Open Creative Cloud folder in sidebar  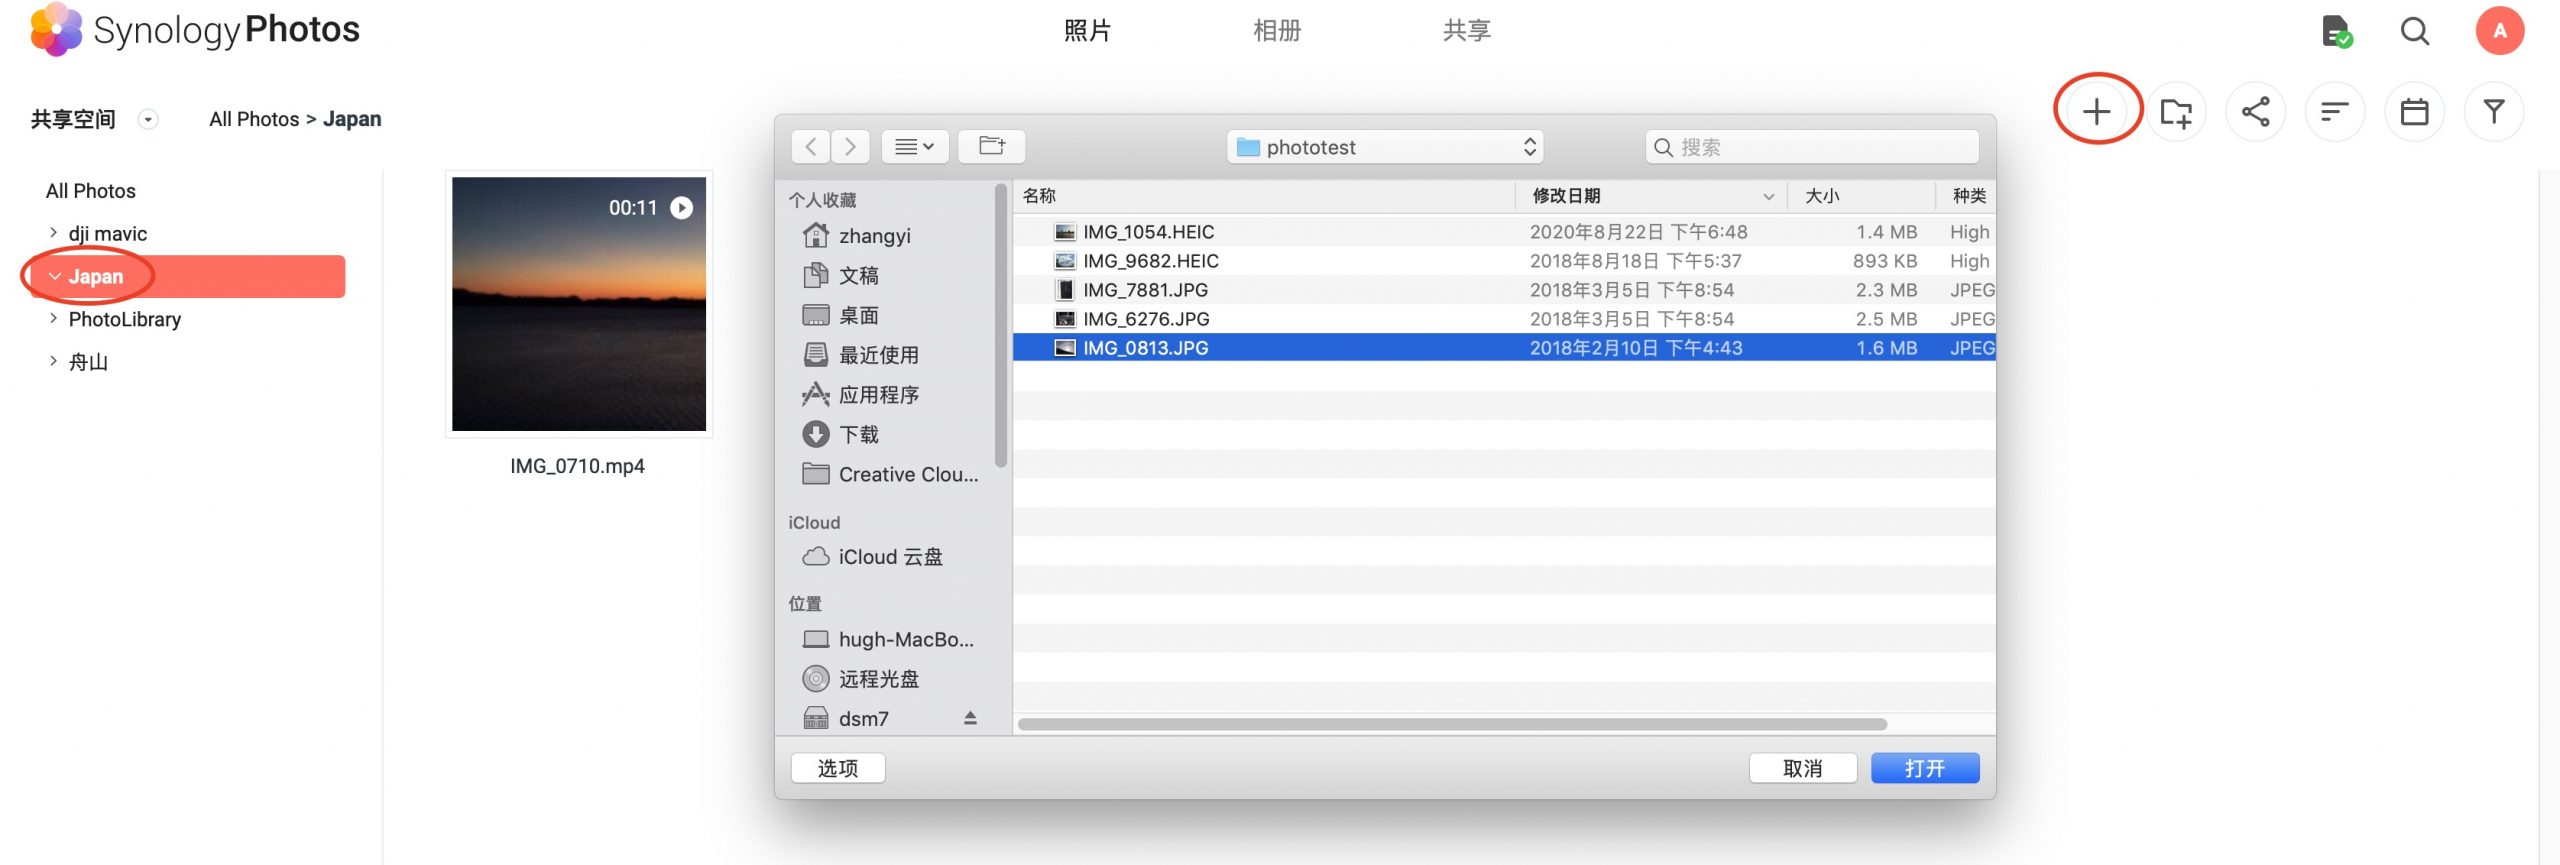pyautogui.click(x=890, y=474)
